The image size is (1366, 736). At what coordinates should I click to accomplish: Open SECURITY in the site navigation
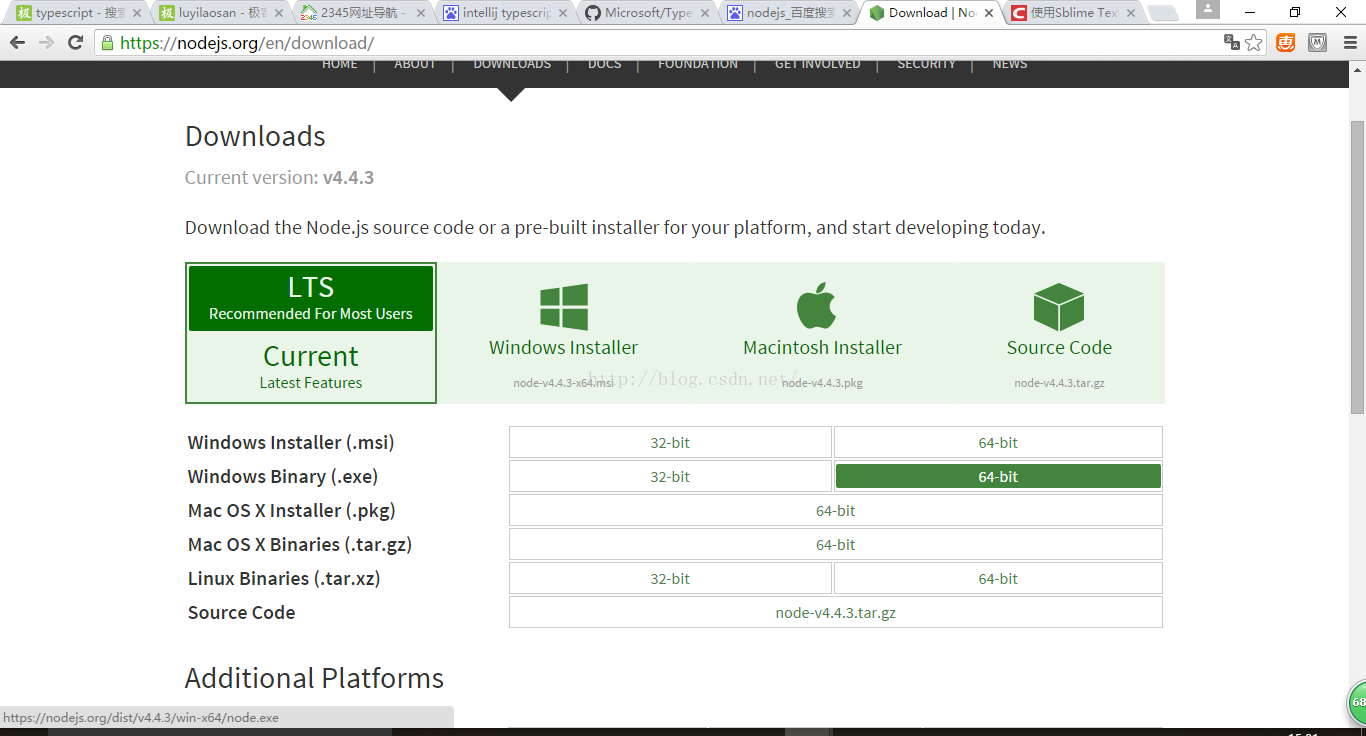click(x=926, y=64)
